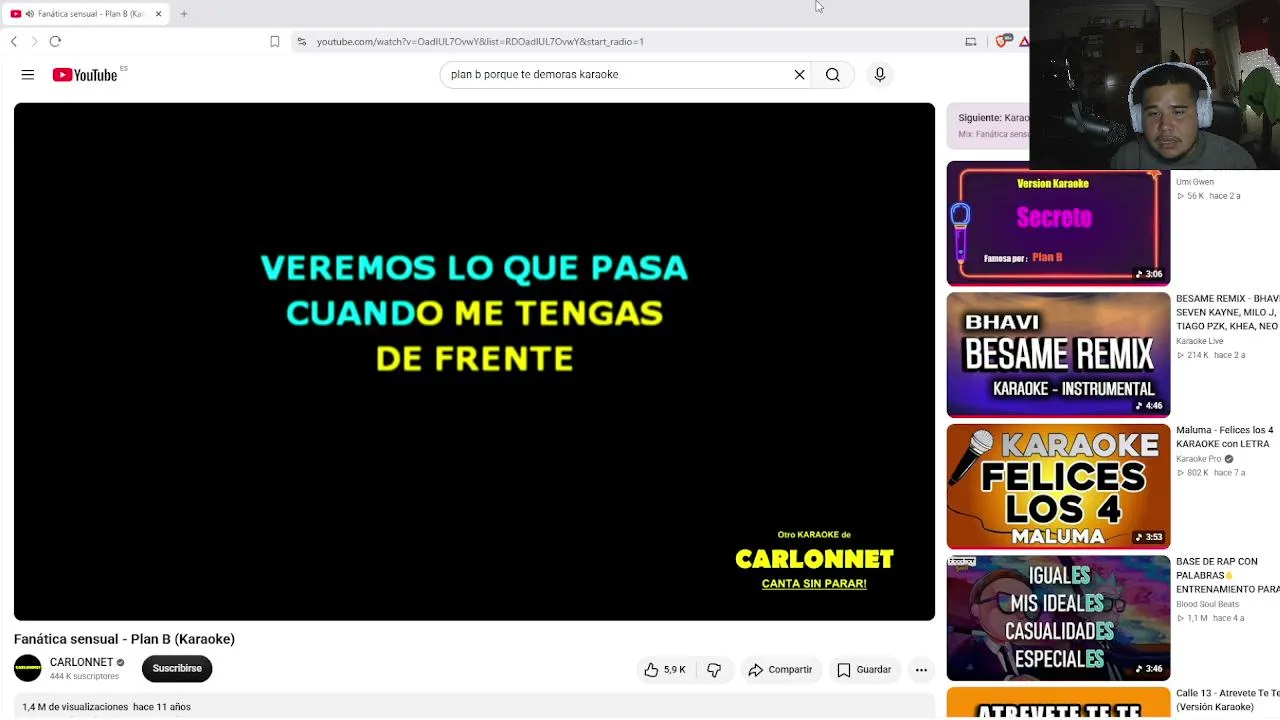View site information next to the URL

302,42
